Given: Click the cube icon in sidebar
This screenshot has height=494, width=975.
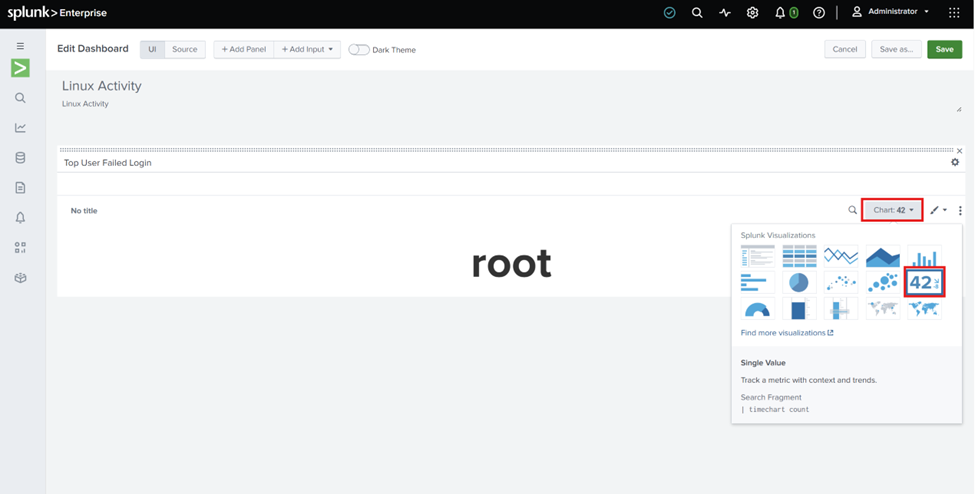Looking at the screenshot, I should click(21, 277).
